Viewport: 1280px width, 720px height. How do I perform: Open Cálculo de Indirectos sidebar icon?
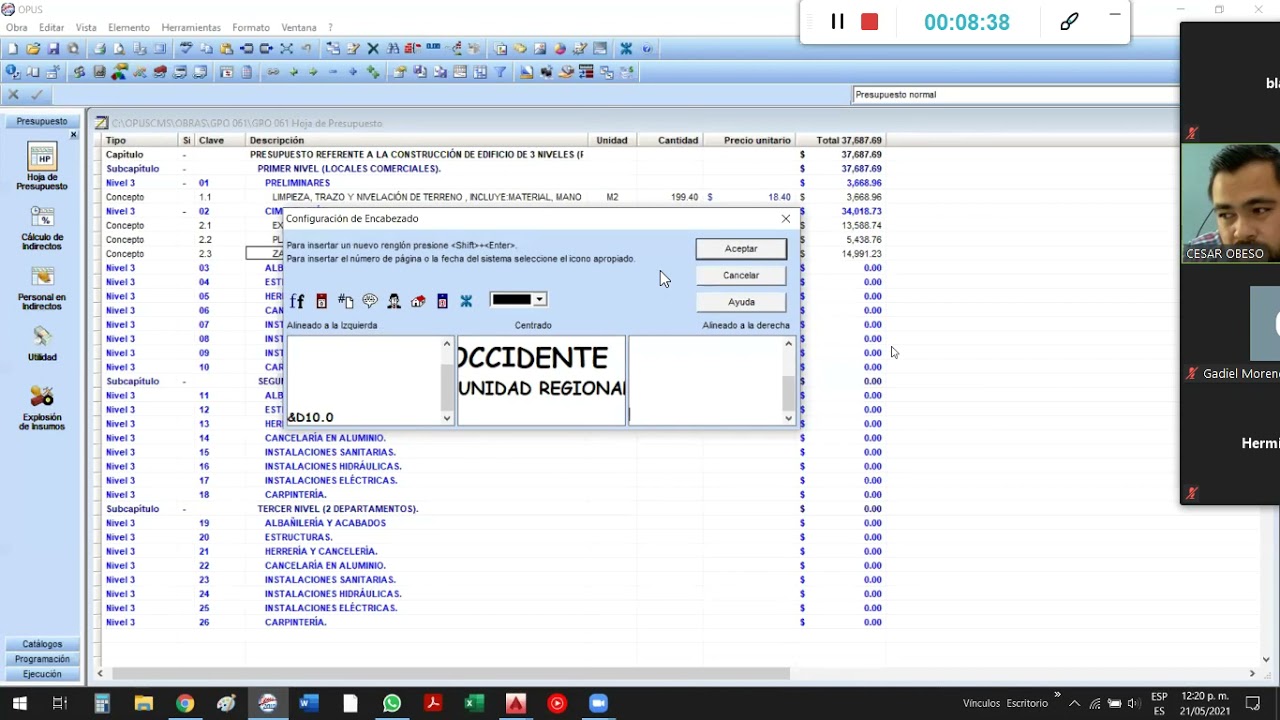click(42, 228)
